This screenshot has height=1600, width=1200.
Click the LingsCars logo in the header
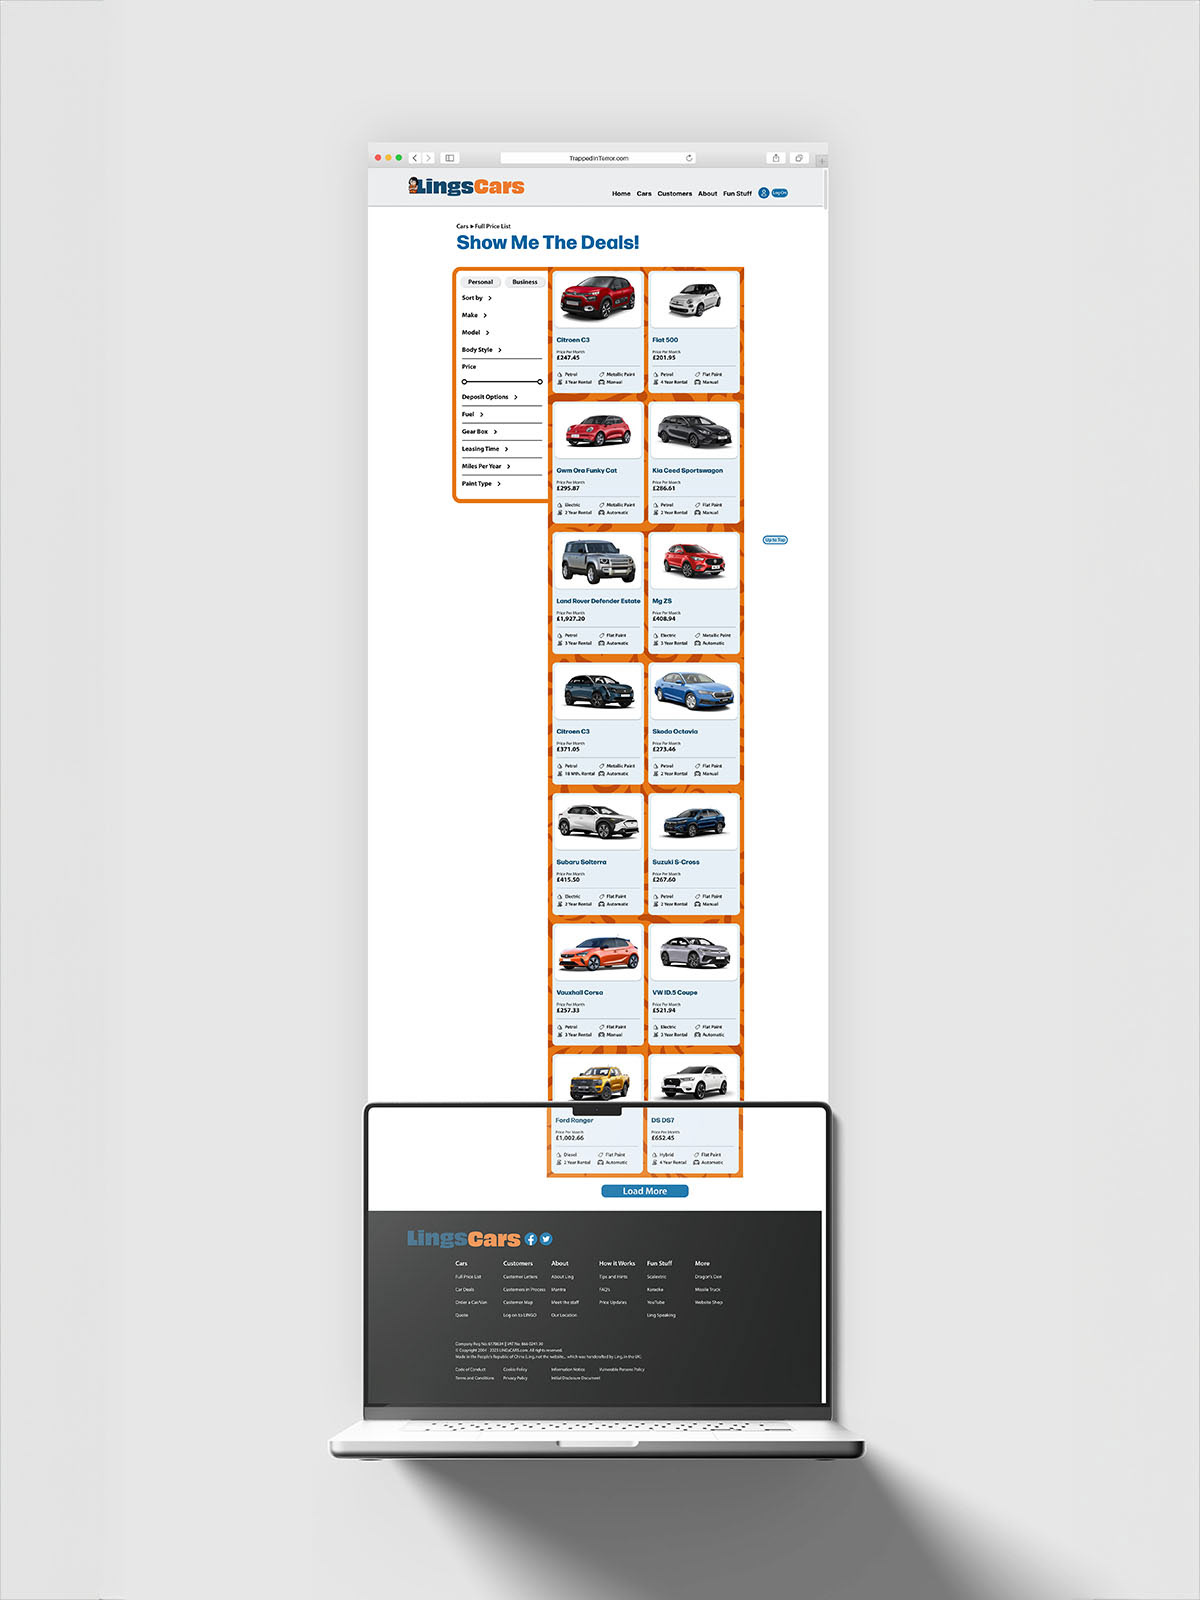(x=466, y=186)
